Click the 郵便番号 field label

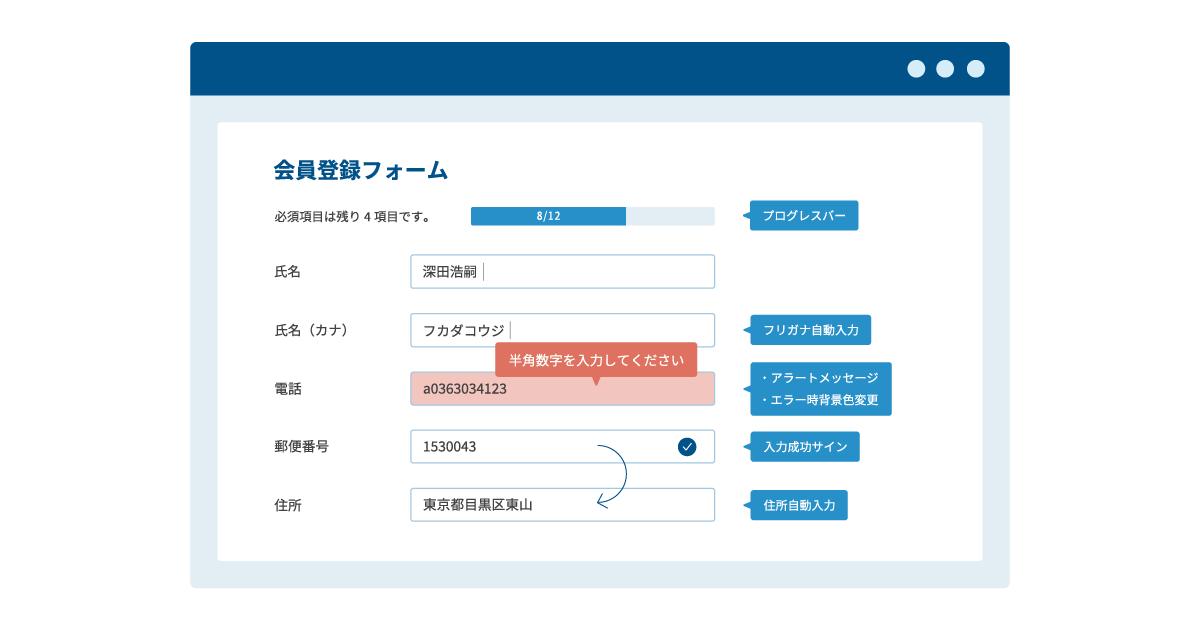pyautogui.click(x=301, y=447)
